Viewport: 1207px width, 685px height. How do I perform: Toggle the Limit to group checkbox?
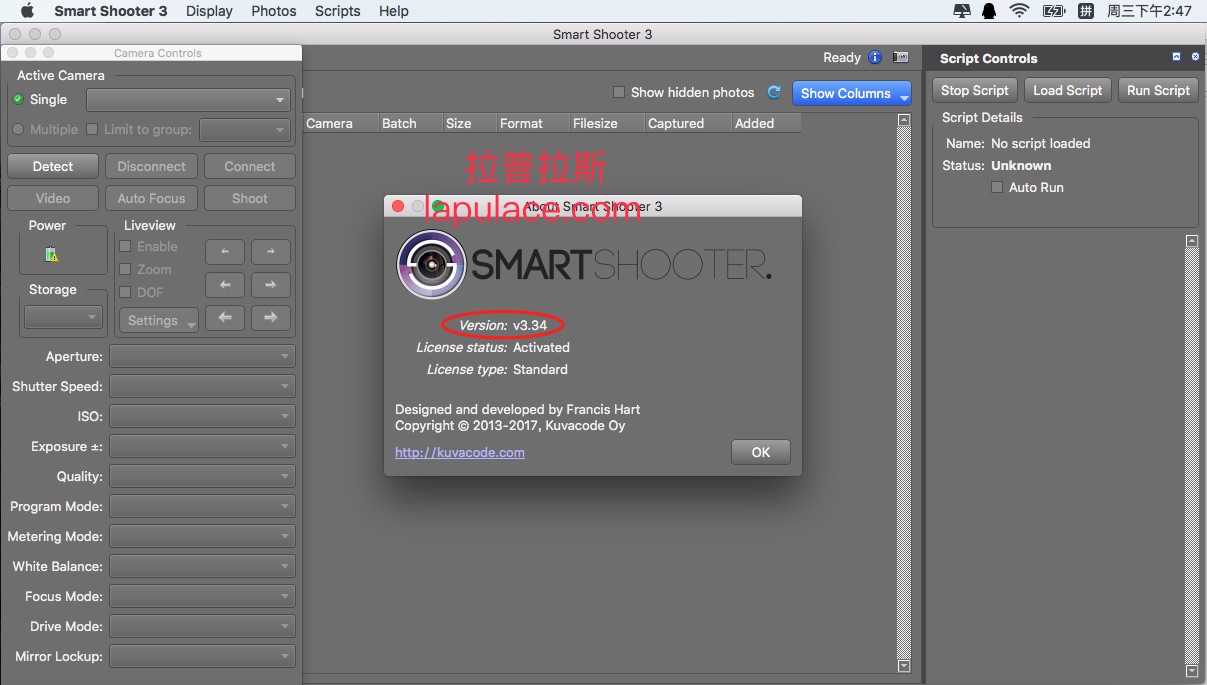click(x=92, y=129)
